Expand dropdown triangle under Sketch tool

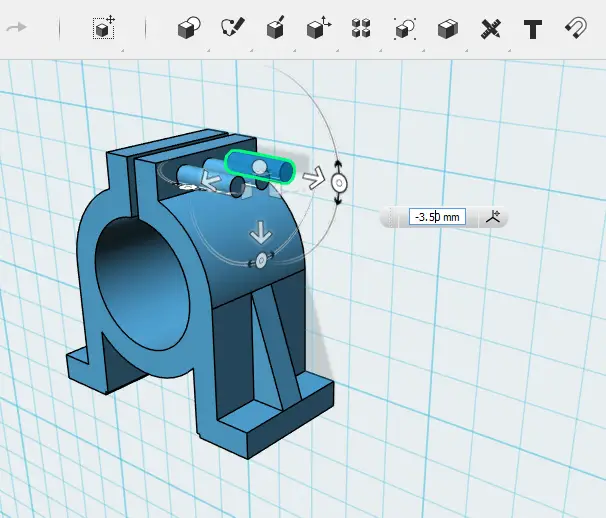[x=251, y=51]
